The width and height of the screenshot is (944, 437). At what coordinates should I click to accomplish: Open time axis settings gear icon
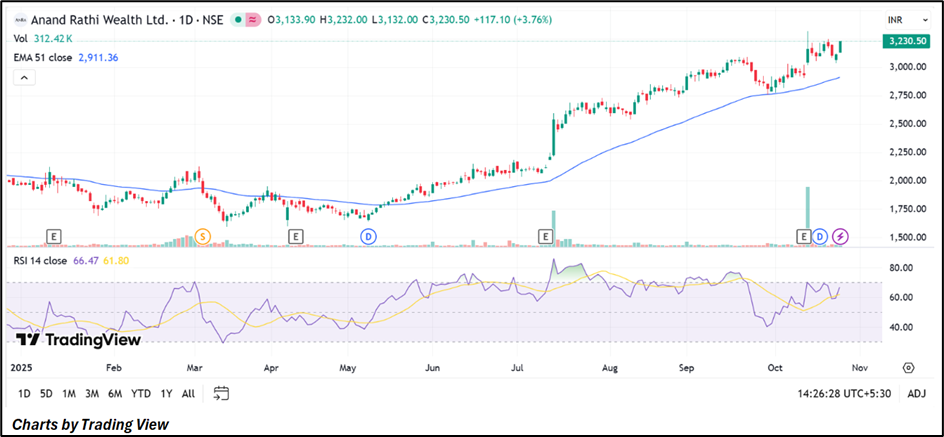click(x=908, y=368)
